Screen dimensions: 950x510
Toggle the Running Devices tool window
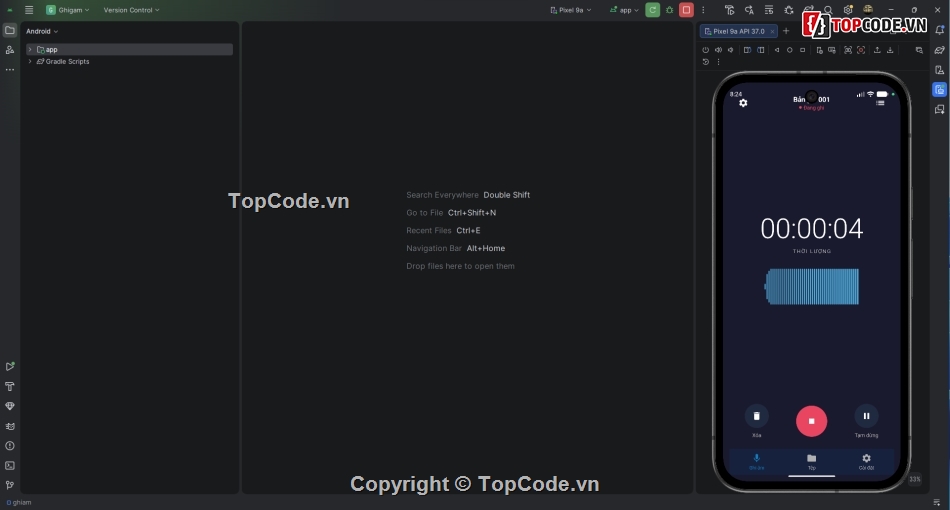[940, 90]
